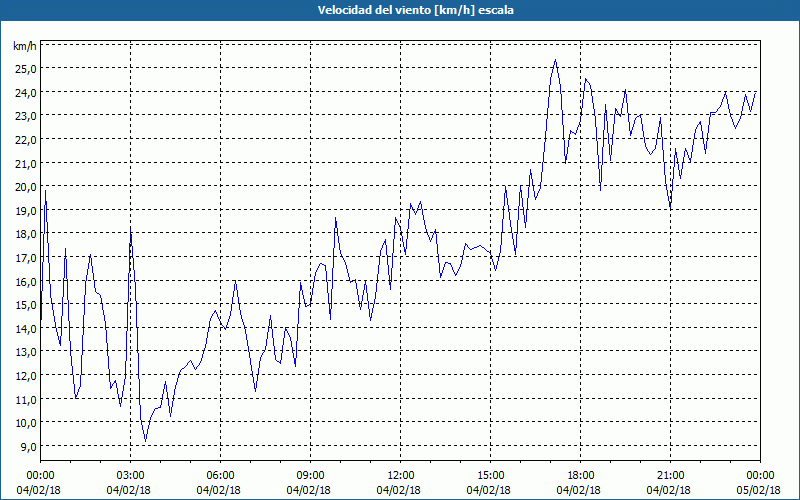Viewport: 800px width, 500px height.
Task: Click the "18:00" time label
Action: pos(581,476)
